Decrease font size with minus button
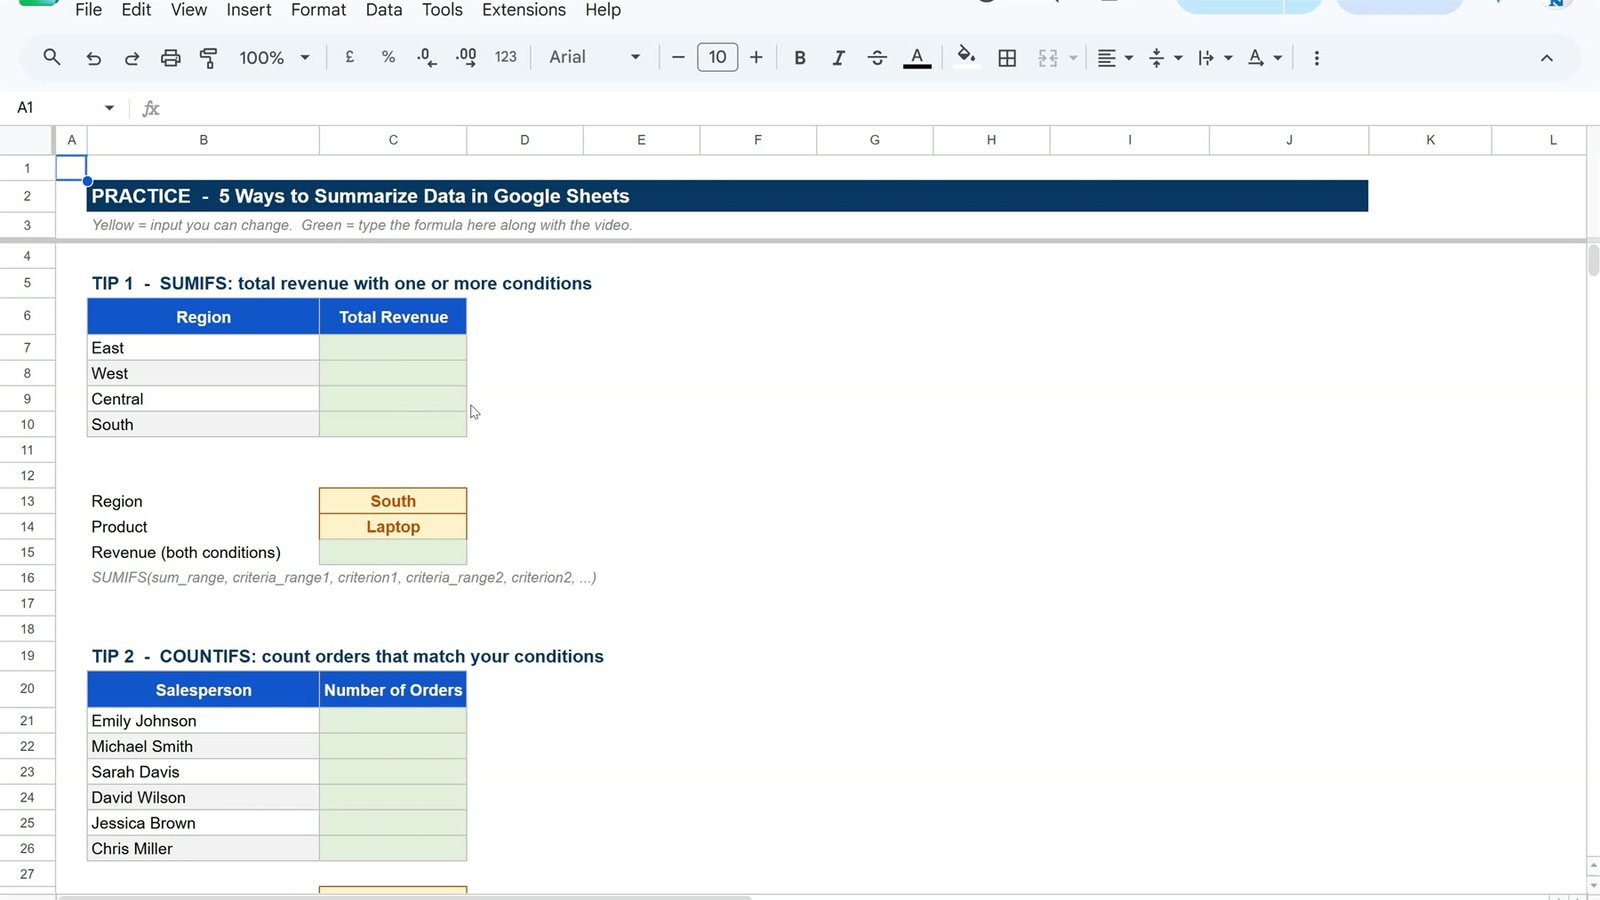This screenshot has width=1600, height=900. (678, 57)
